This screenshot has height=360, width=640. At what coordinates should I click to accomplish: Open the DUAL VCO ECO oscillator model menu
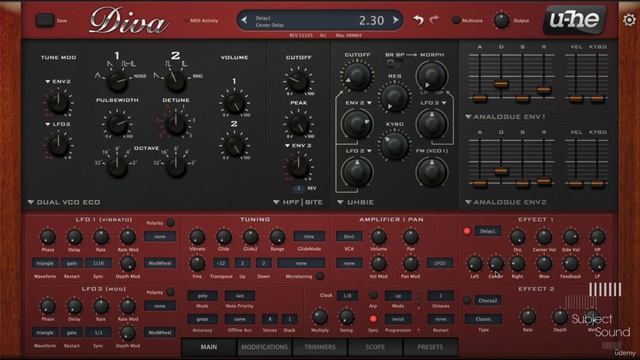[x=64, y=202]
